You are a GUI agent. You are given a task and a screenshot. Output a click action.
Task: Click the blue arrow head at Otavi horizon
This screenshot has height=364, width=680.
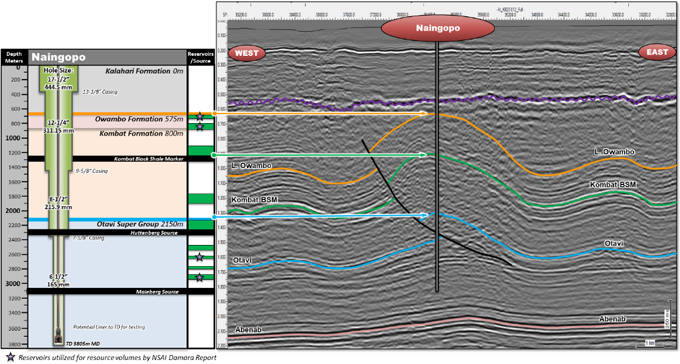pos(424,215)
